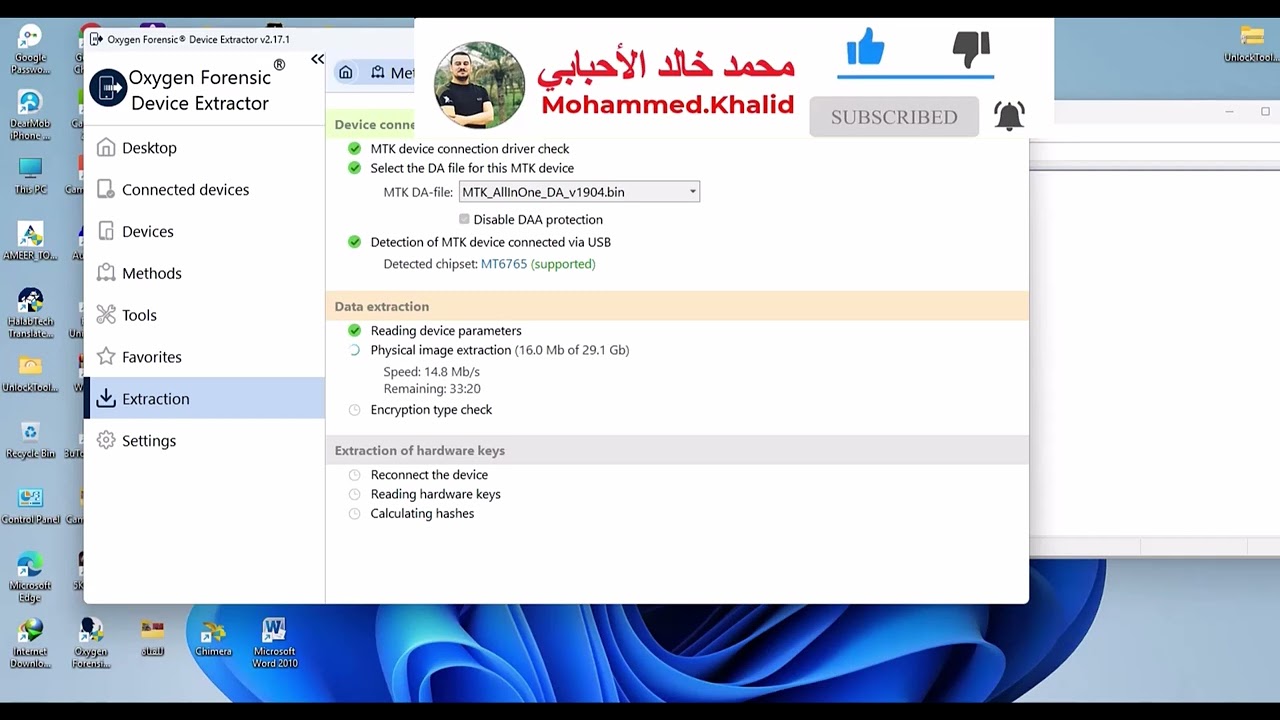The width and height of the screenshot is (1280, 720).
Task: Click the green check beside Select the DA file
Action: coord(354,168)
